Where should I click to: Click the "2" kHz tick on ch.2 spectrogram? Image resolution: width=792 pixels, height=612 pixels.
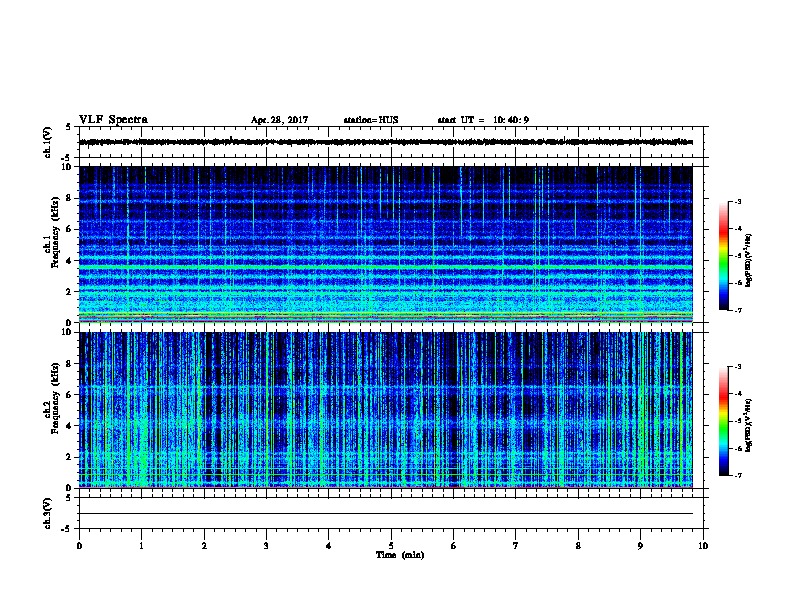[70, 457]
